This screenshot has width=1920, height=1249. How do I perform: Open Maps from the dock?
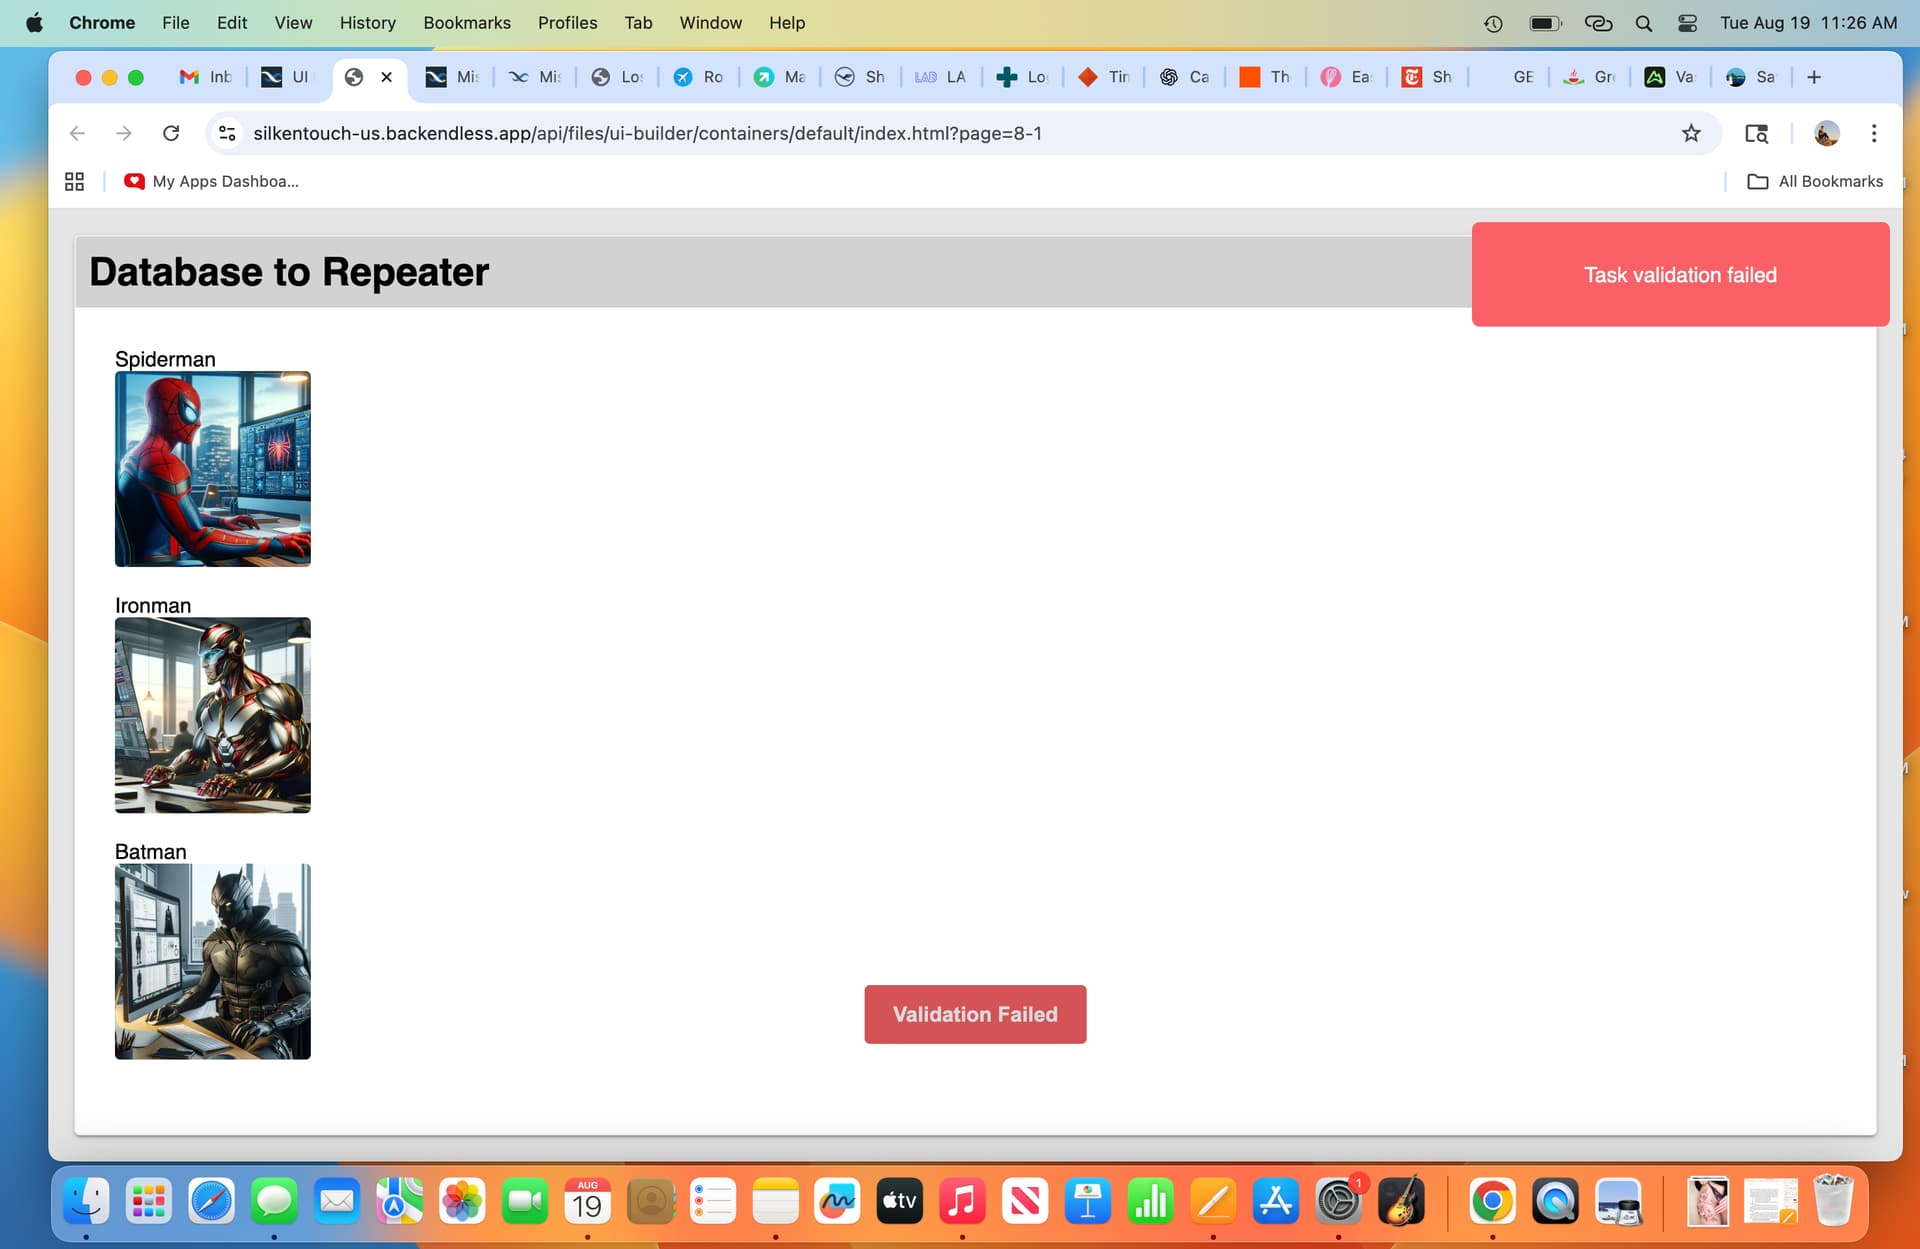pyautogui.click(x=399, y=1201)
